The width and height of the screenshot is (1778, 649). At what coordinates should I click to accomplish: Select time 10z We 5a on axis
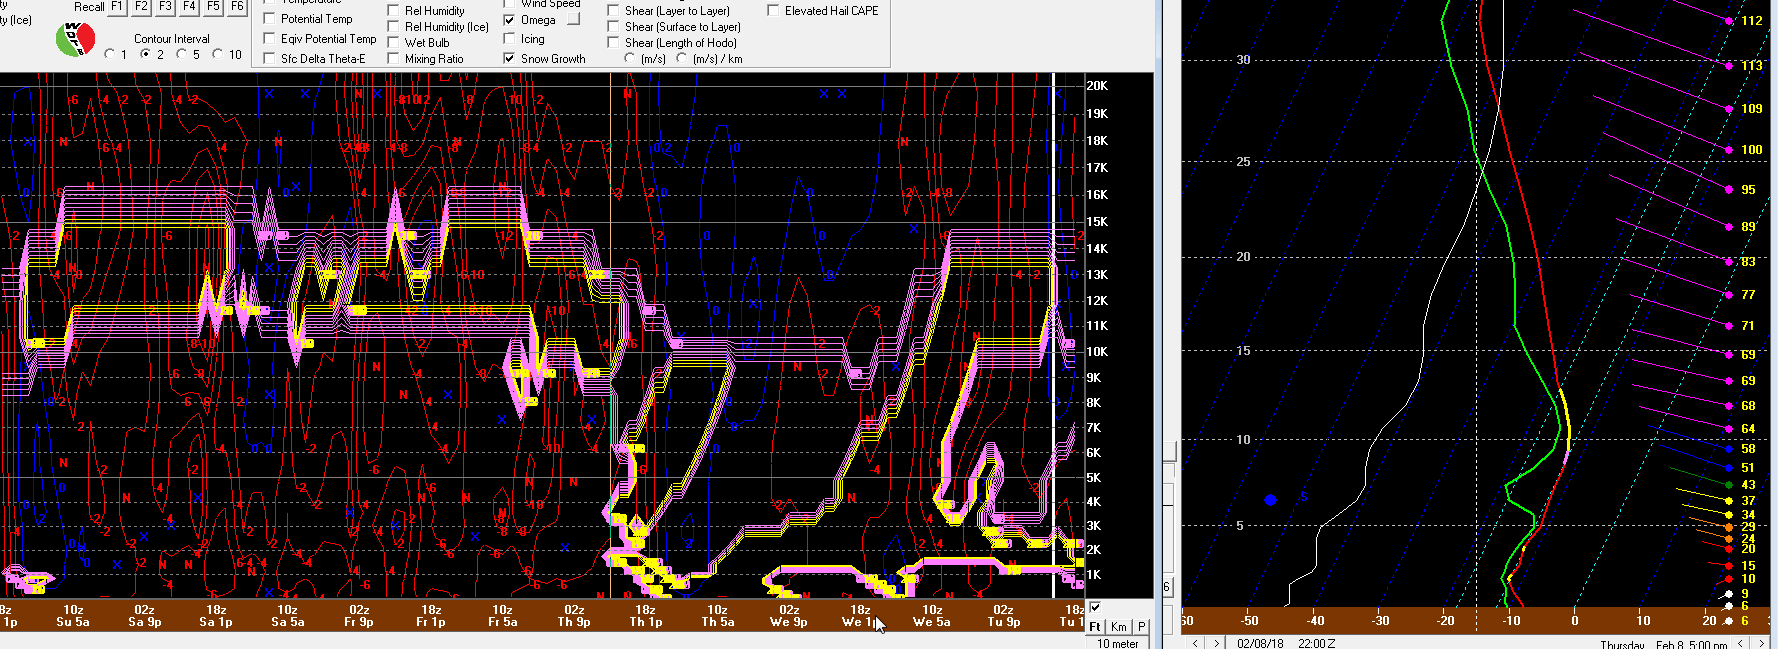[x=932, y=615]
